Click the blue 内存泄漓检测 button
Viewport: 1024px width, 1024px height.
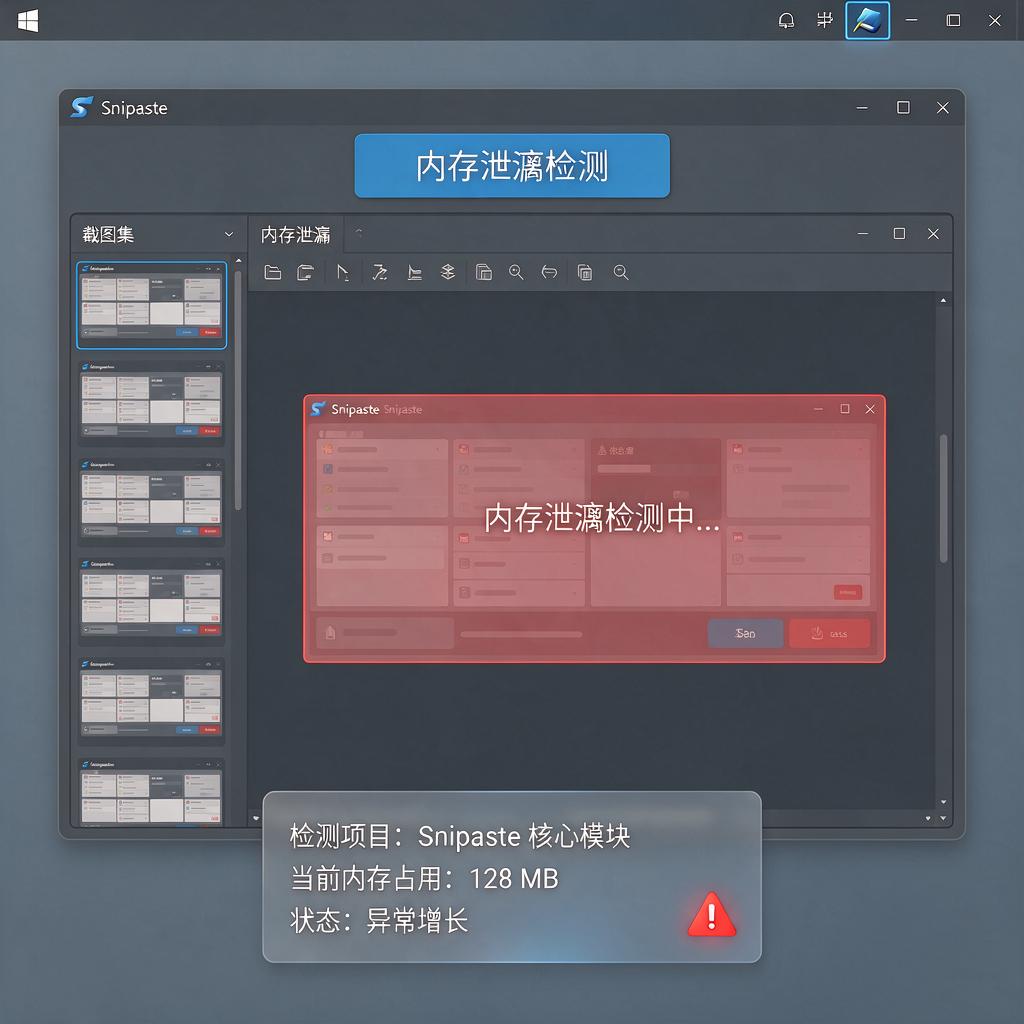pos(512,165)
